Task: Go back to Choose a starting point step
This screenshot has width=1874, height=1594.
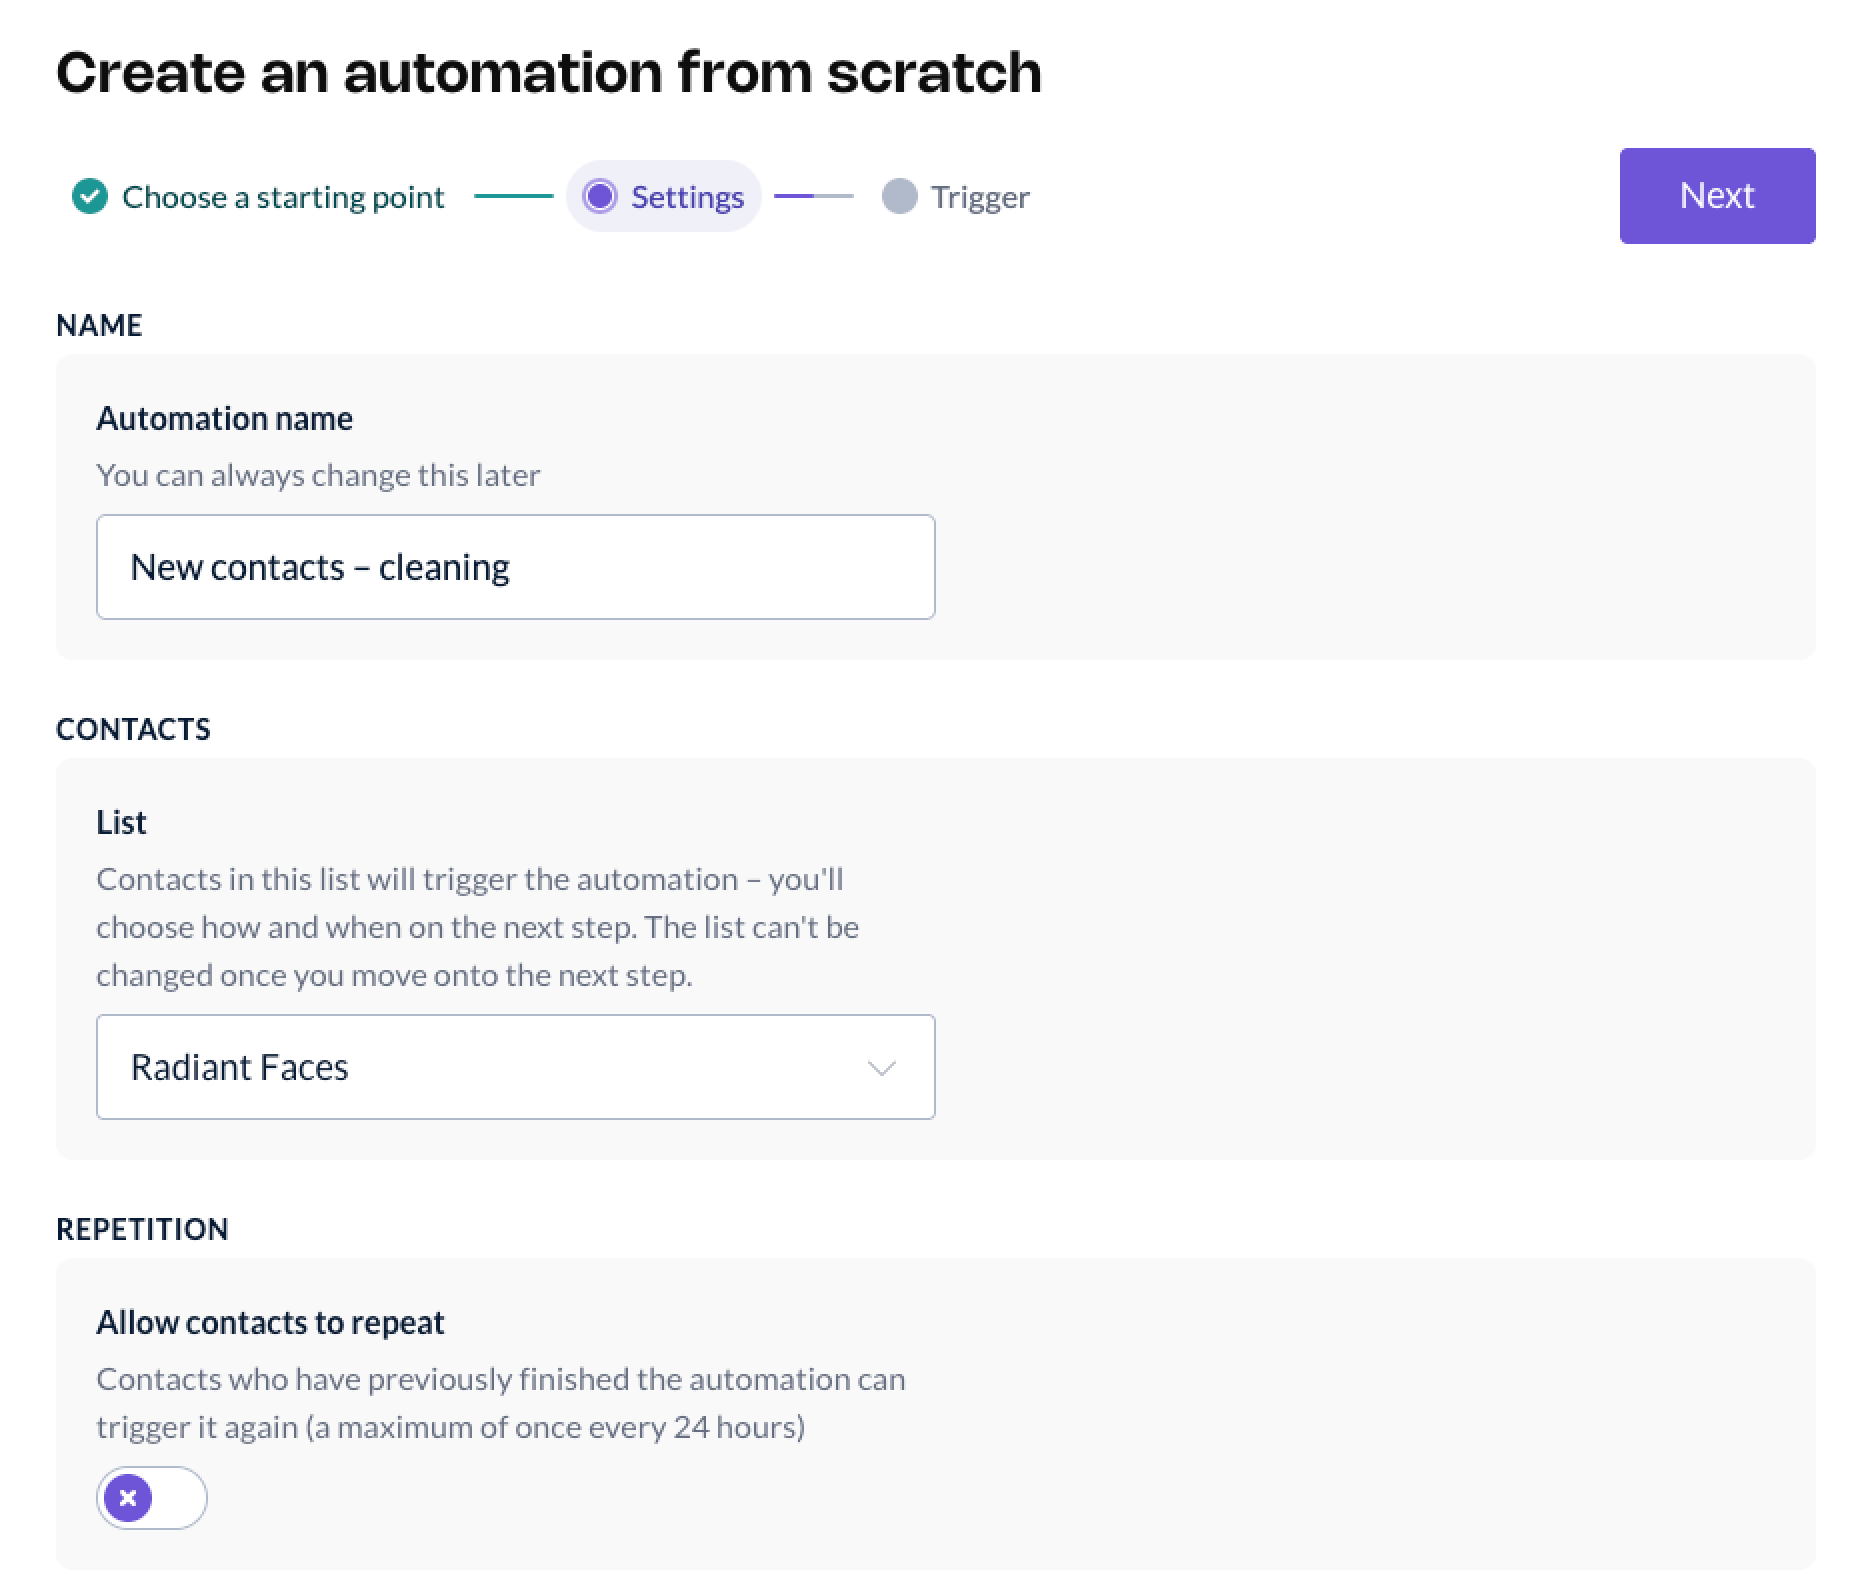Action: [x=283, y=197]
